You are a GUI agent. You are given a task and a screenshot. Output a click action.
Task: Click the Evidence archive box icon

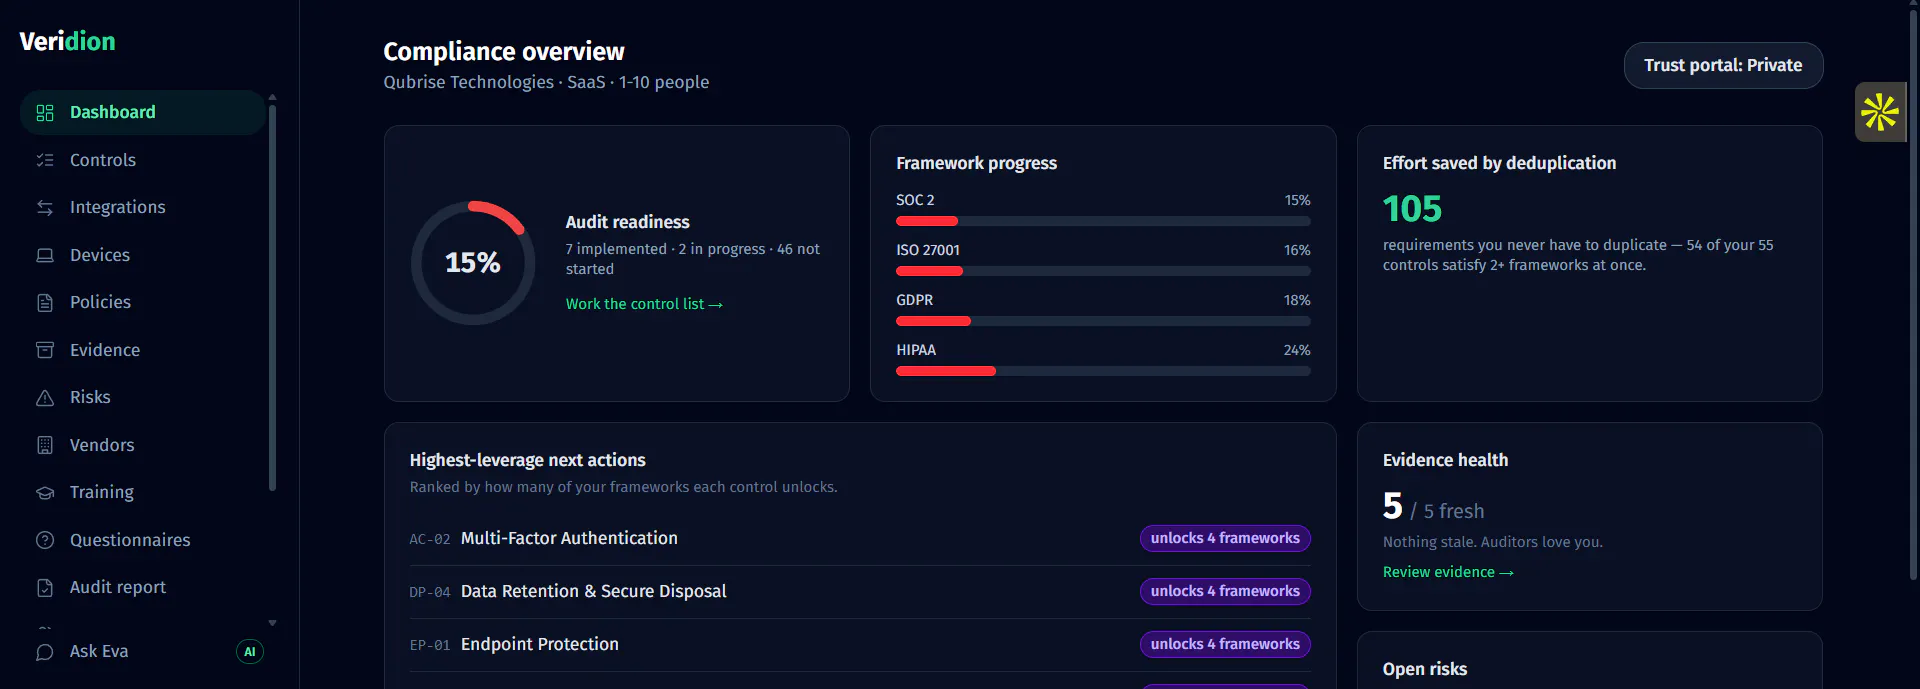45,350
